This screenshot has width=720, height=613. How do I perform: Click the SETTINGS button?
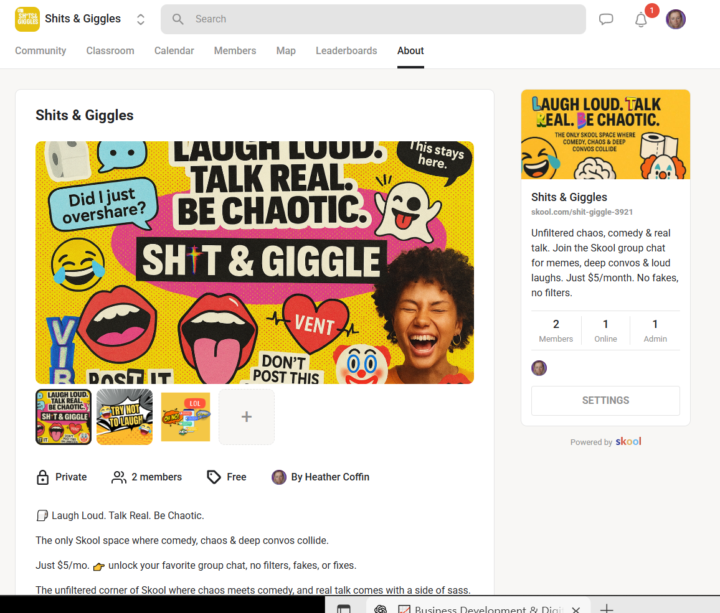click(x=605, y=400)
